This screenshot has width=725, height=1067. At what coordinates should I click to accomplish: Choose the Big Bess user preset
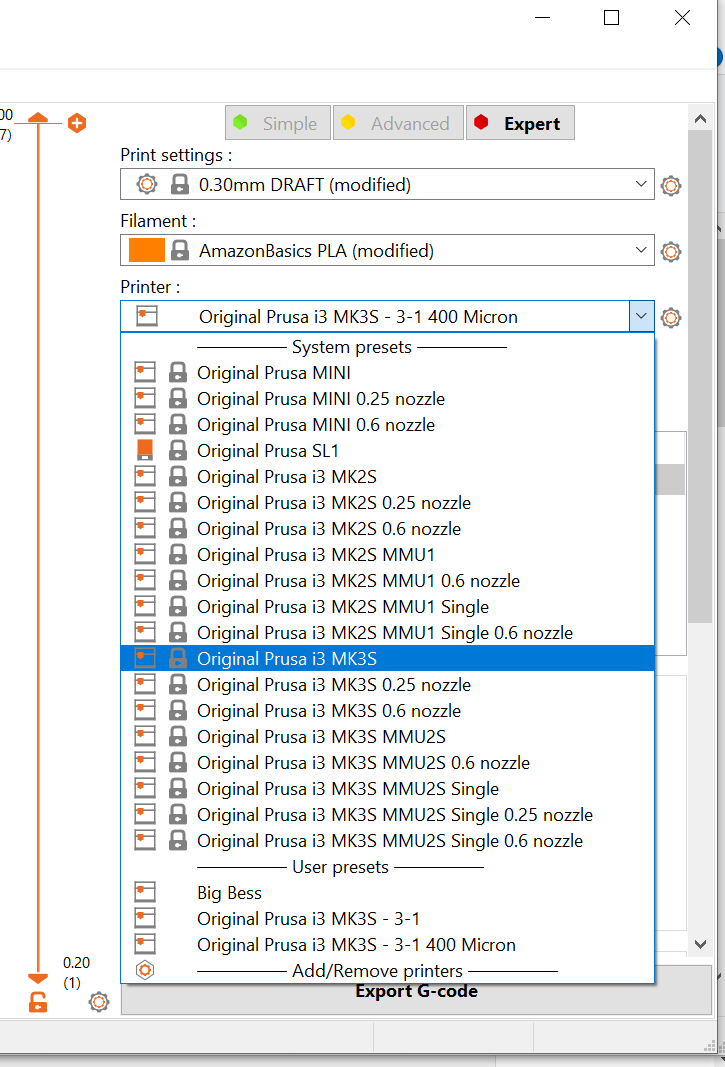coord(229,893)
